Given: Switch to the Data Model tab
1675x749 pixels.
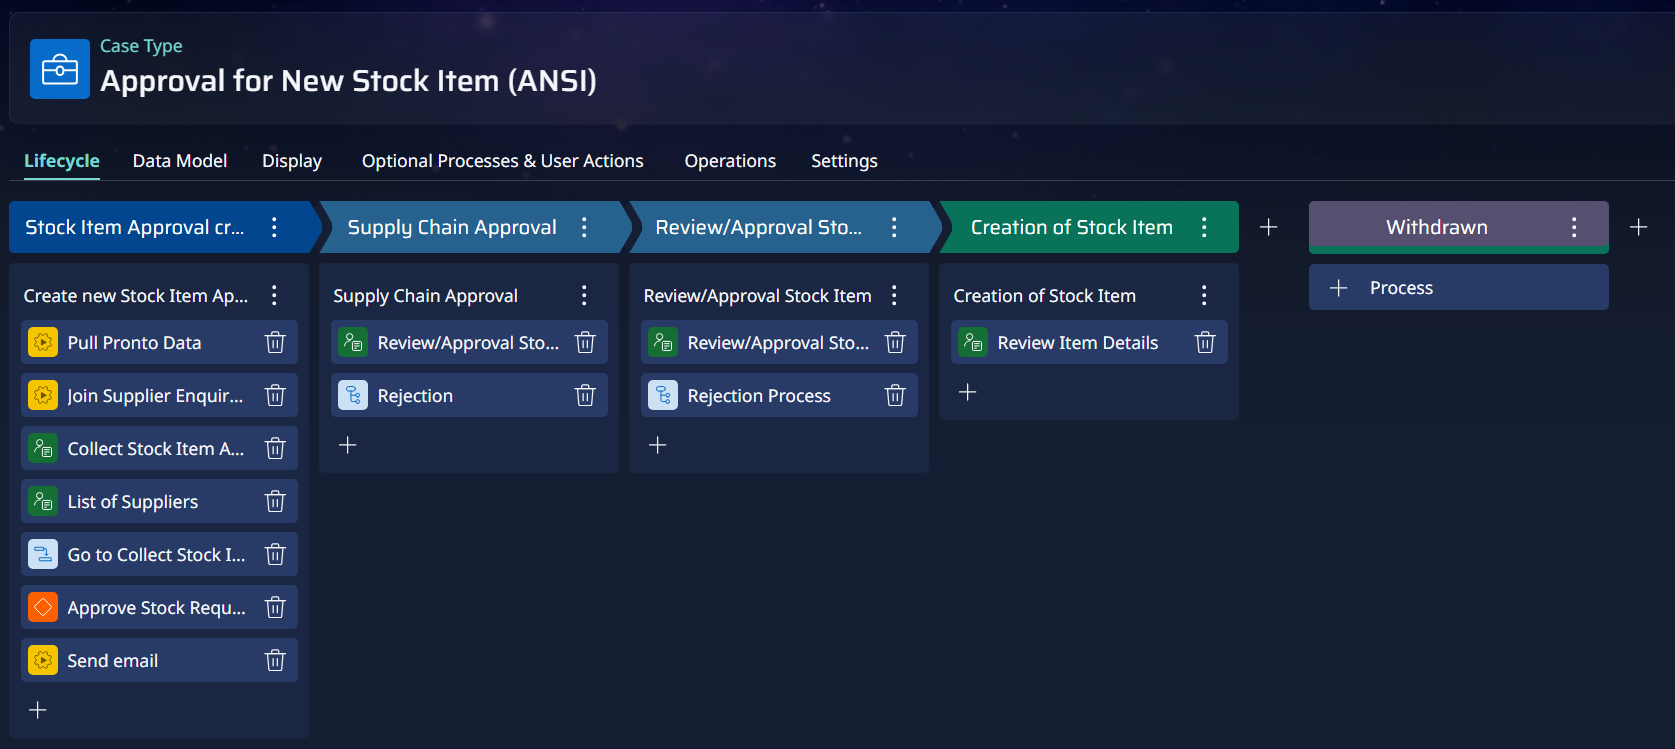Looking at the screenshot, I should (x=180, y=161).
